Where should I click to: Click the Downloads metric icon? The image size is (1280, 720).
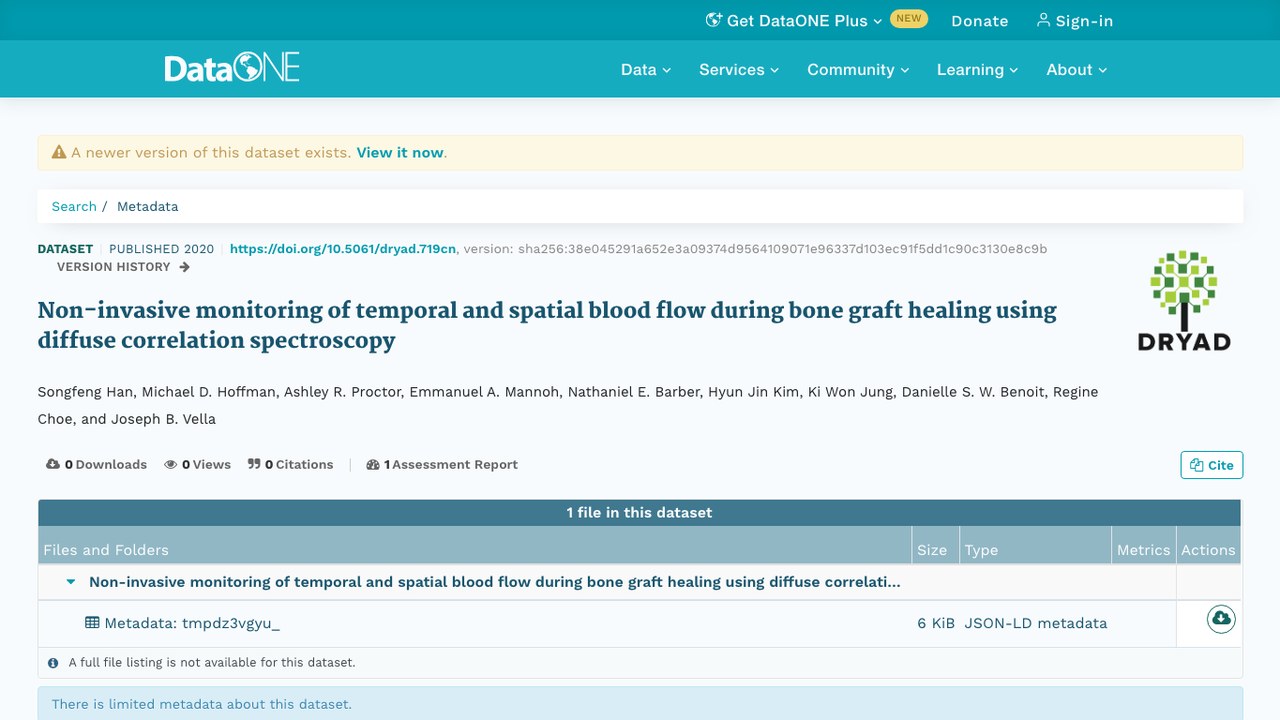click(x=53, y=464)
